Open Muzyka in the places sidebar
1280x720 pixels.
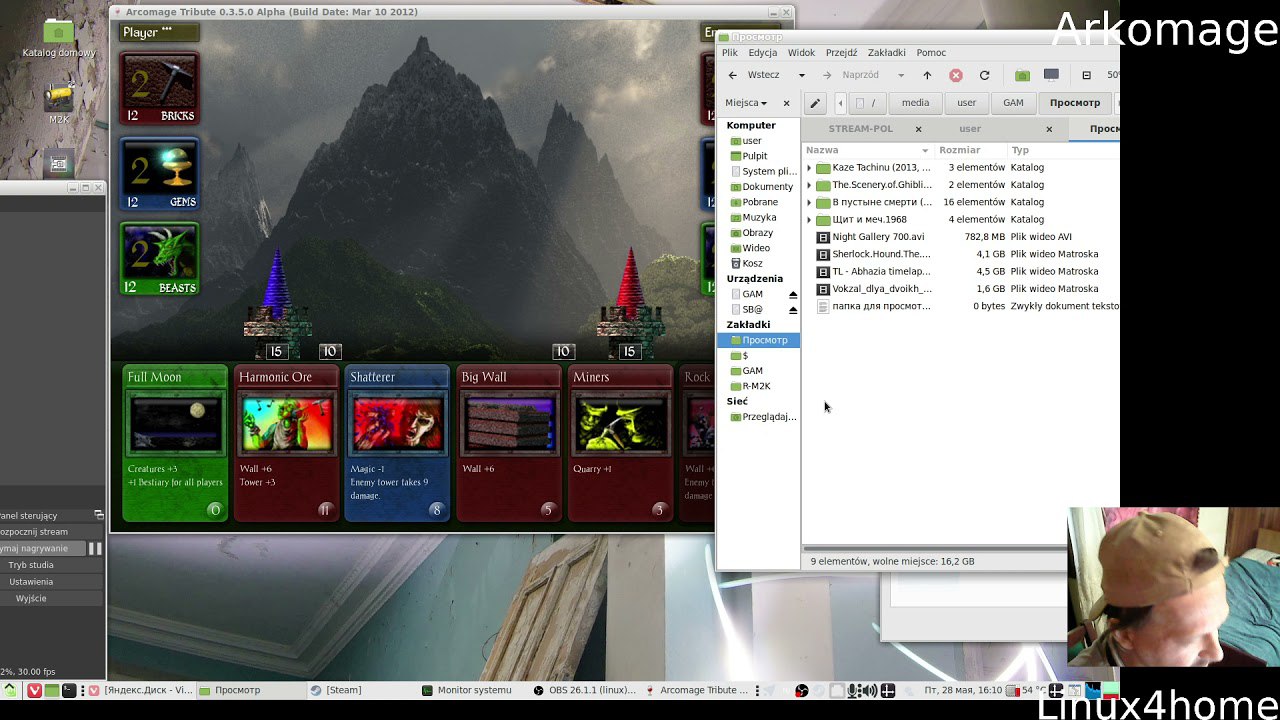coord(759,217)
